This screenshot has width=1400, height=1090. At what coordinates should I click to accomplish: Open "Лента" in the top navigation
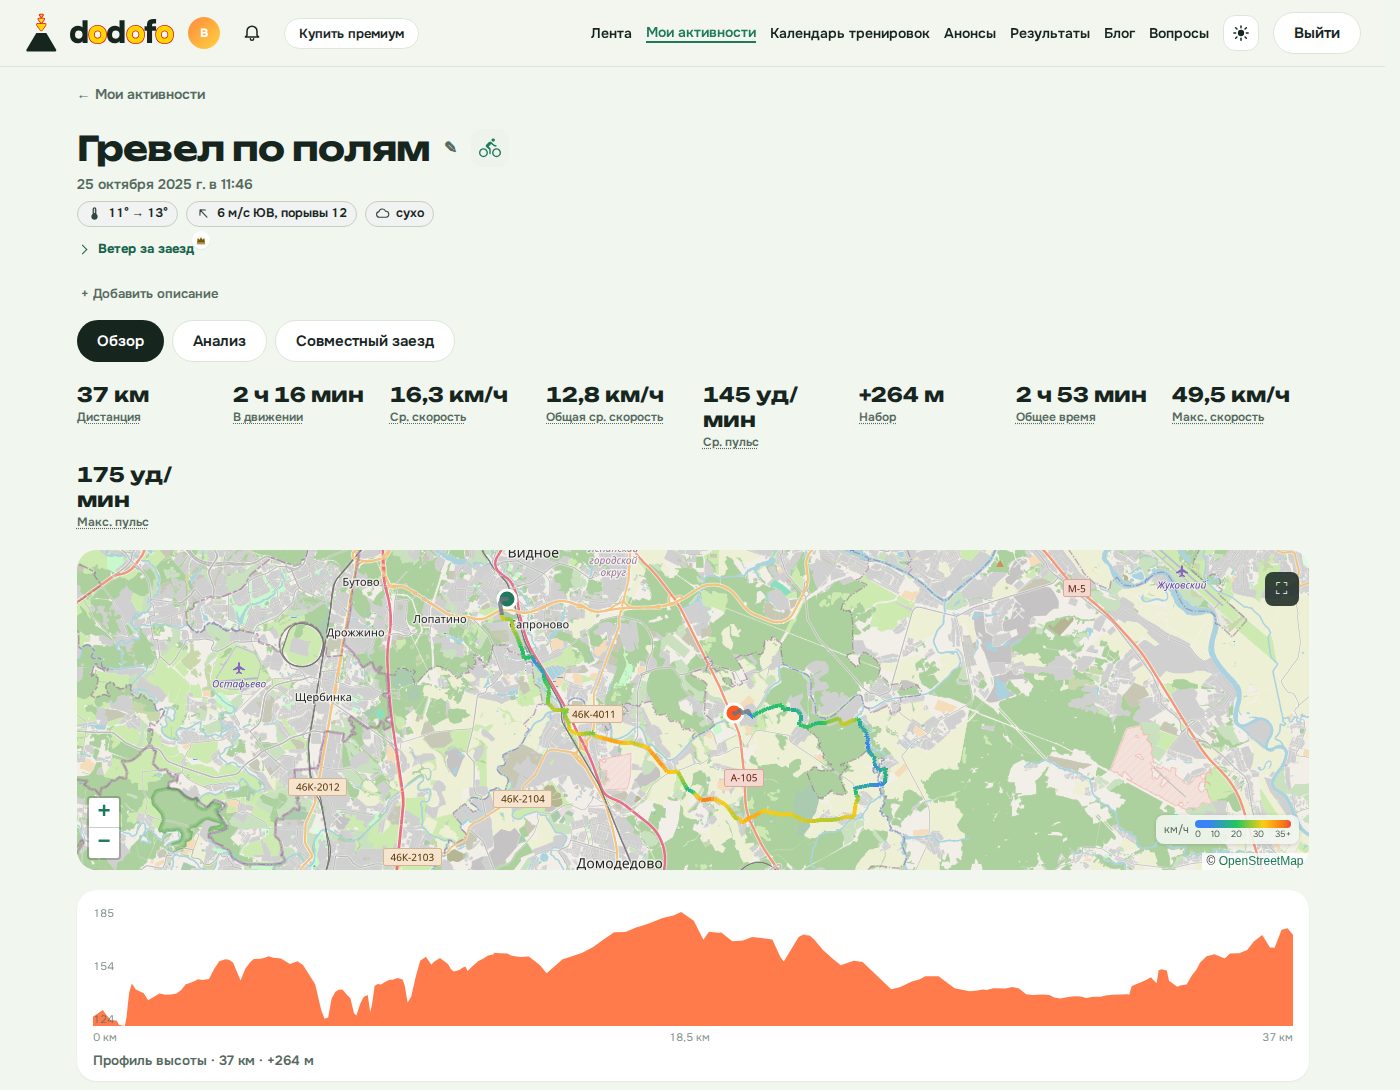(x=611, y=33)
